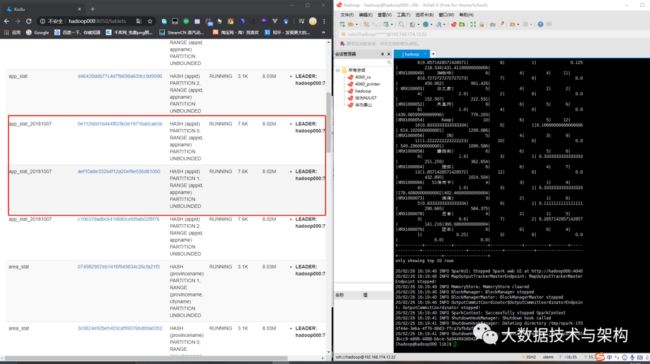650x364 pixels.
Task: Open Xshell 选项卡 menu
Action: click(424, 15)
